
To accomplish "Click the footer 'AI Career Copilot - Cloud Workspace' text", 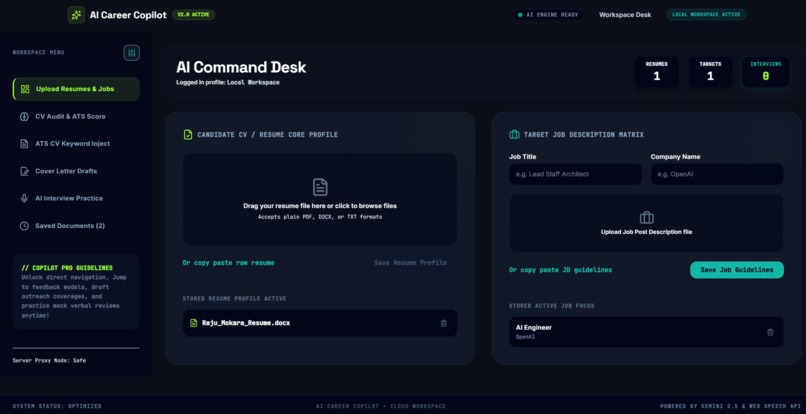I will pyautogui.click(x=381, y=406).
